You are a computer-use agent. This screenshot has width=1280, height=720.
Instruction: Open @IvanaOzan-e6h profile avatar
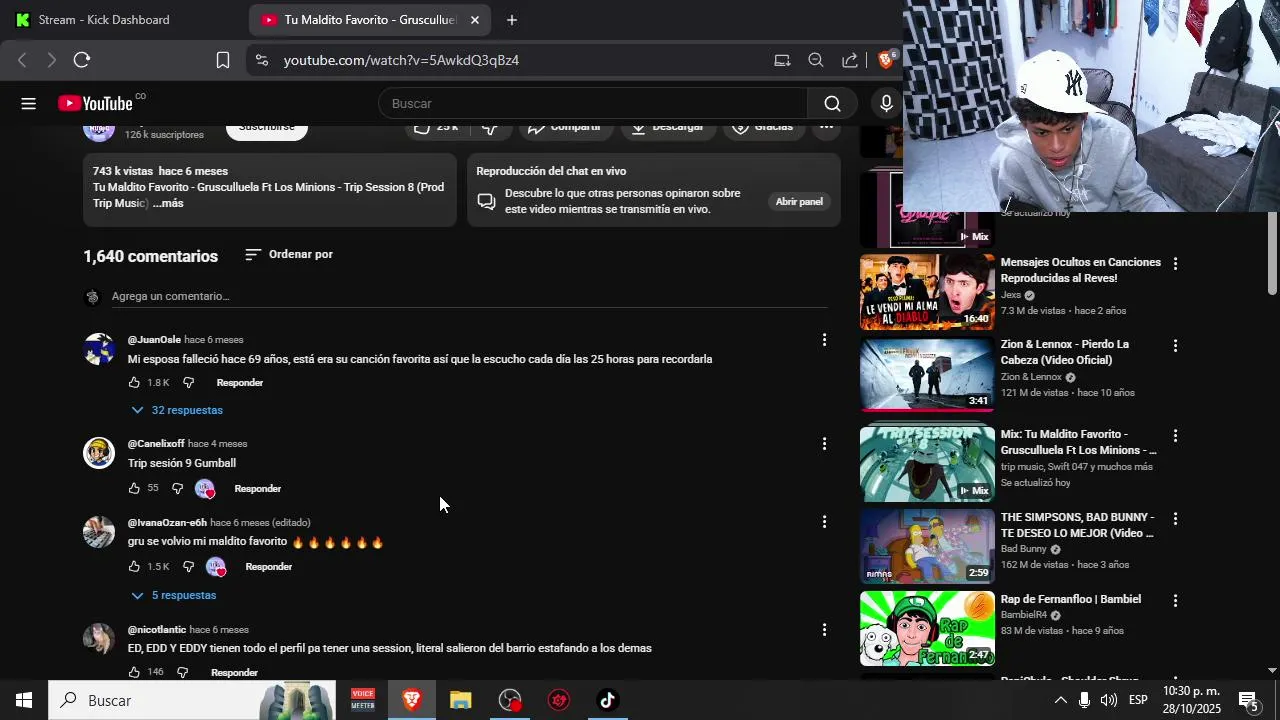[99, 532]
